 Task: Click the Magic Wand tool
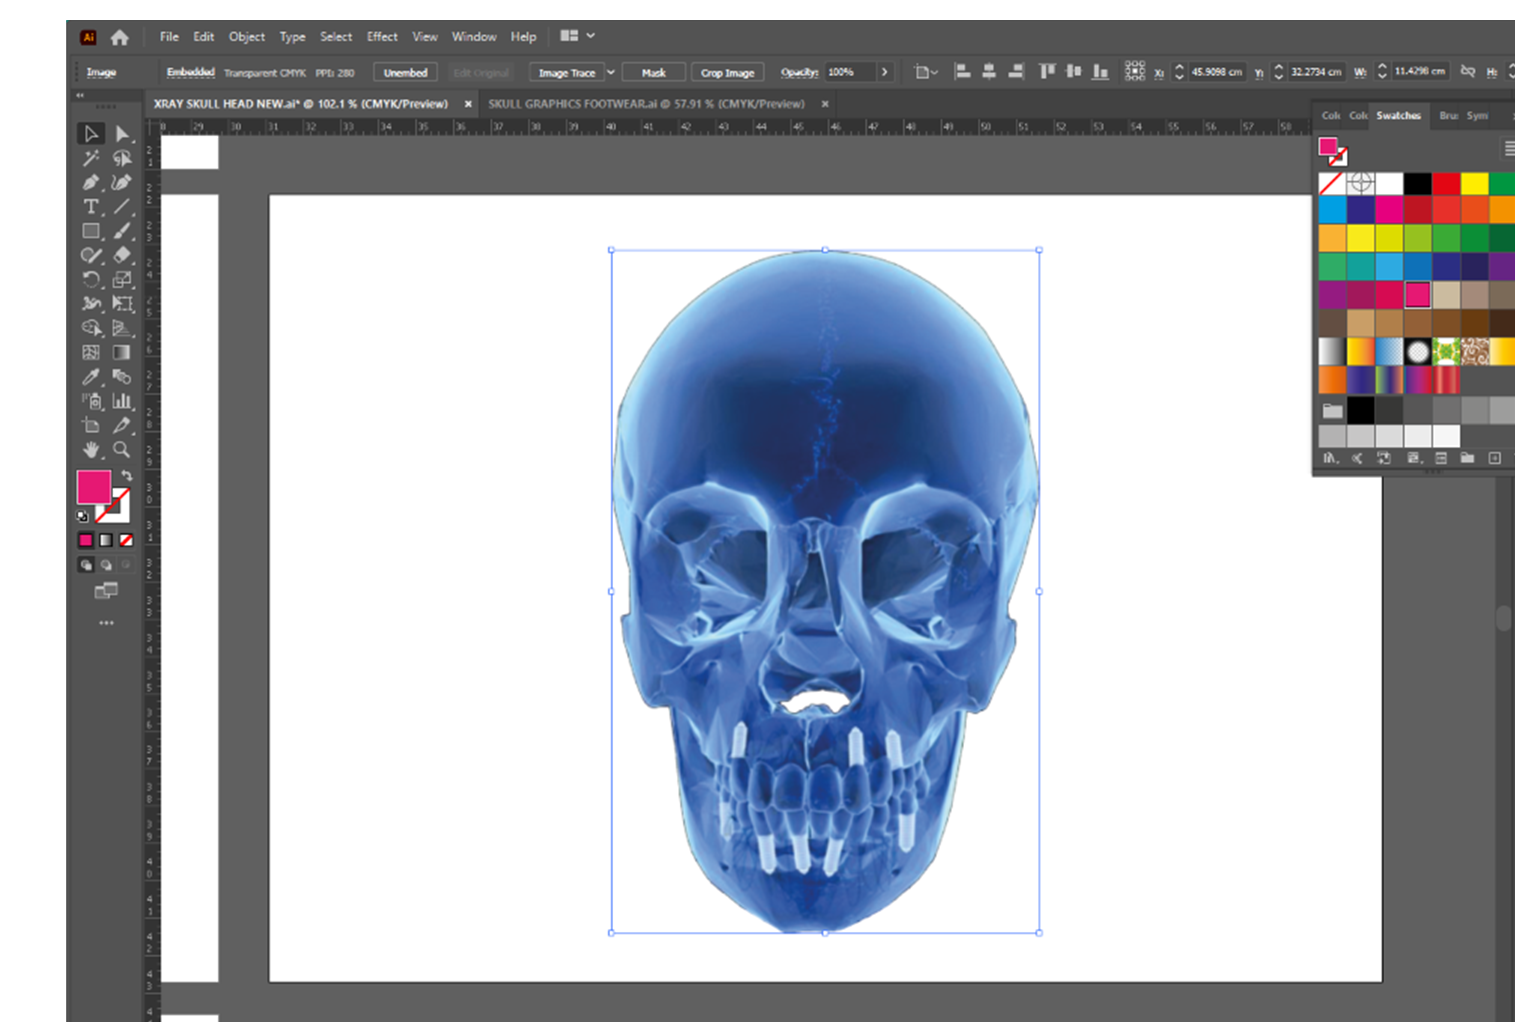[91, 158]
